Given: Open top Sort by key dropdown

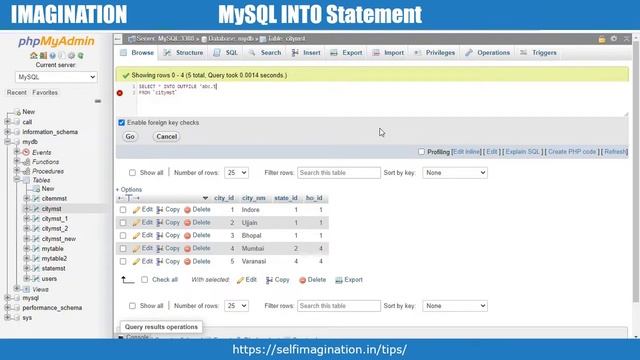Looking at the screenshot, I should (x=455, y=173).
